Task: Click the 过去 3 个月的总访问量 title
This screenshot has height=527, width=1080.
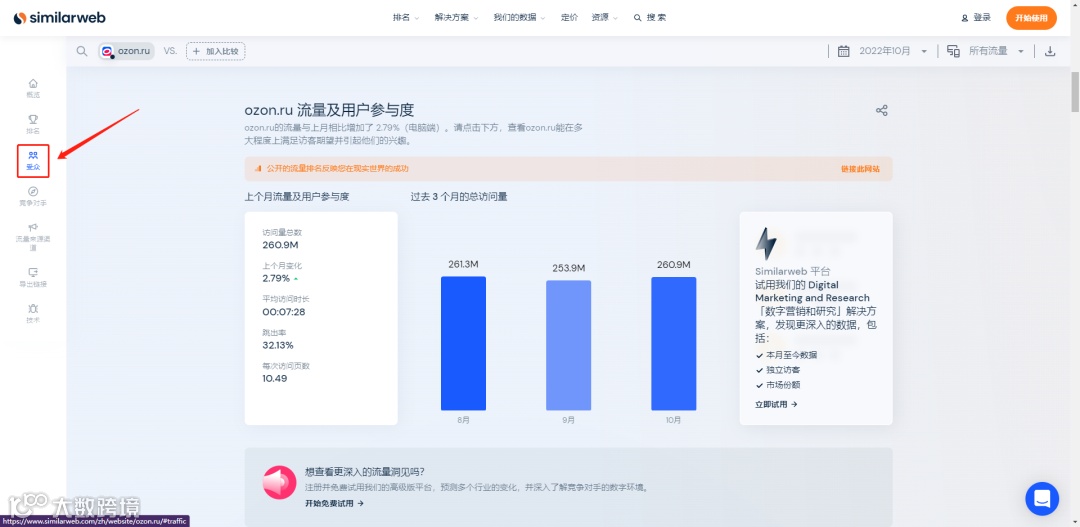Action: (x=459, y=196)
